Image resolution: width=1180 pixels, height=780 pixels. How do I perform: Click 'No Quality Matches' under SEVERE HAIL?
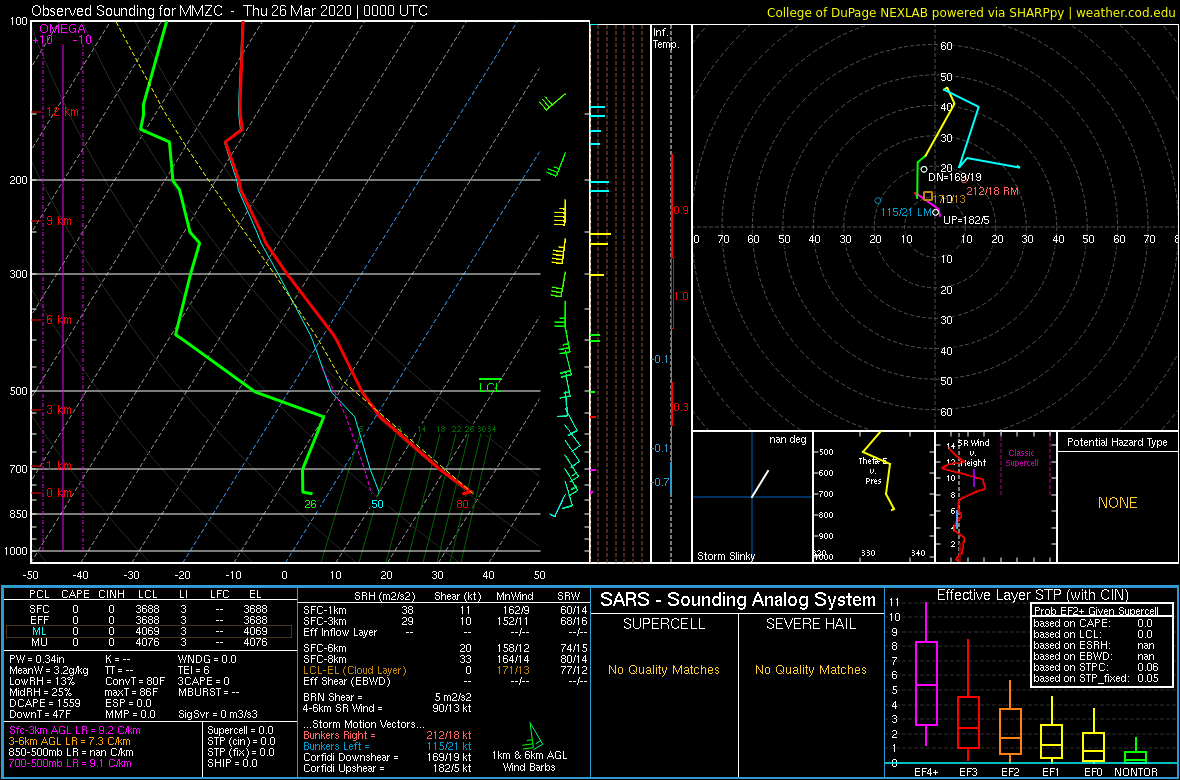[810, 670]
